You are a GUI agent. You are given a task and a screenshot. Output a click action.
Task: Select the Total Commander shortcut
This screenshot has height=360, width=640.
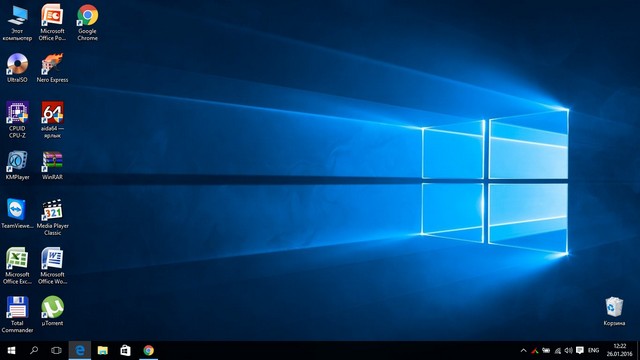pyautogui.click(x=17, y=314)
